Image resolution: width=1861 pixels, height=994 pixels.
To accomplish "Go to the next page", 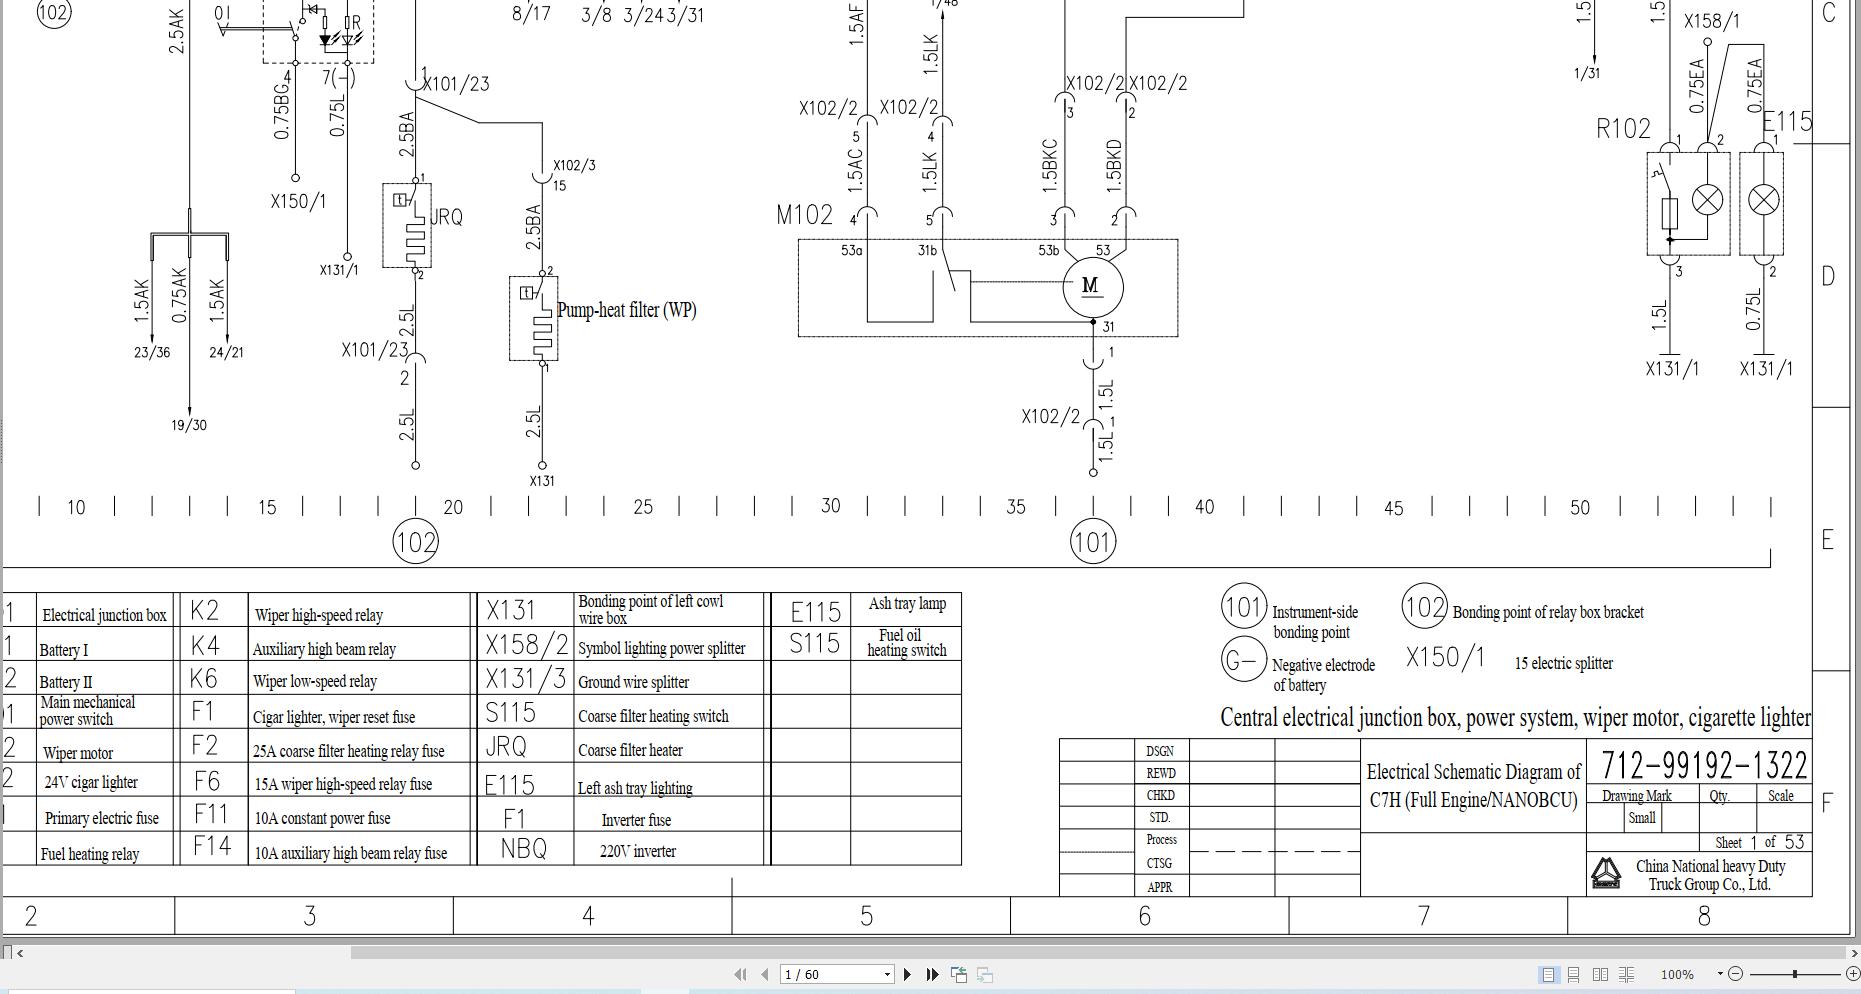I will [907, 974].
